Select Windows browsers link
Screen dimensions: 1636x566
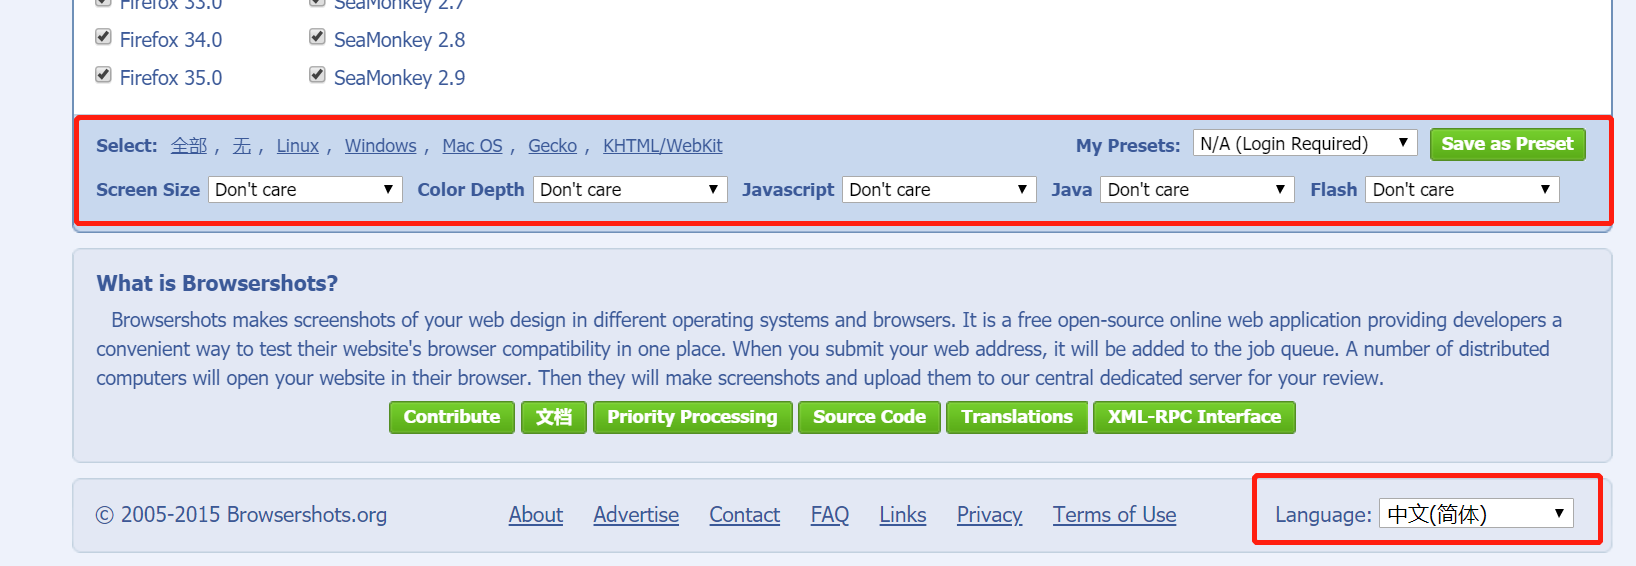(381, 146)
